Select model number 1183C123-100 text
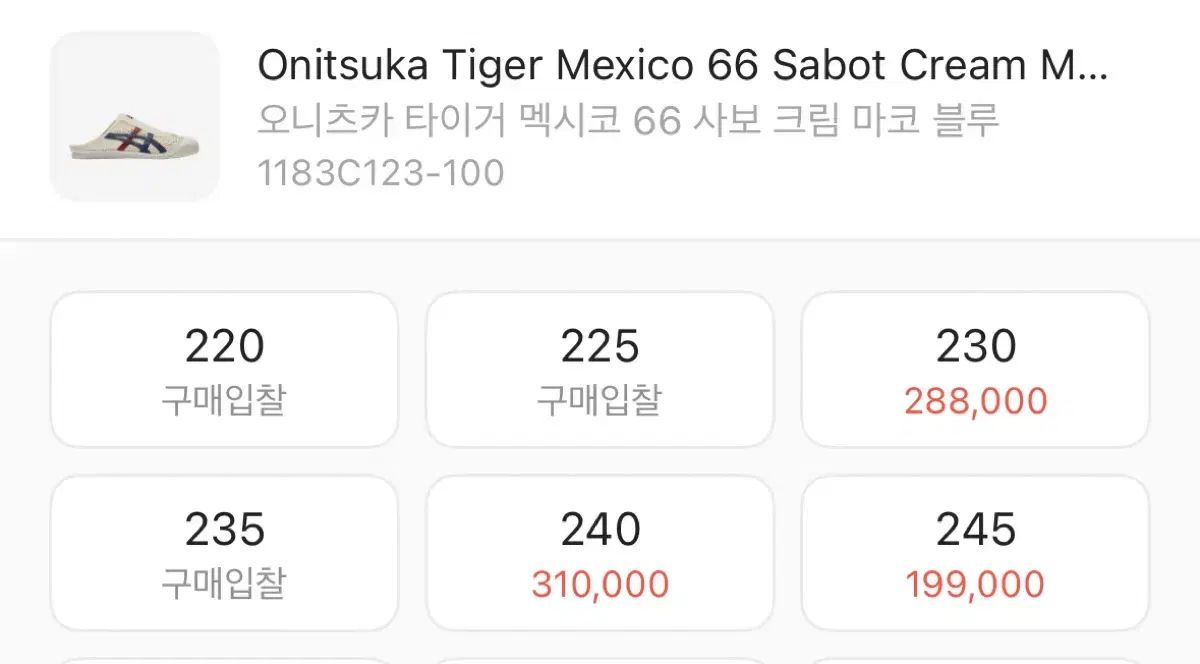This screenshot has height=664, width=1200. click(381, 173)
